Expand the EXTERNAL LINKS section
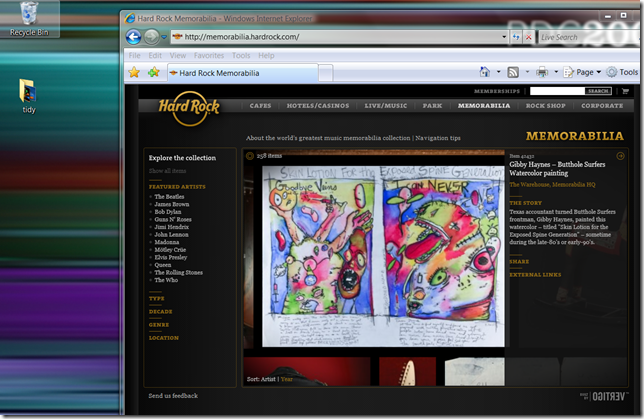The image size is (644, 419). (x=535, y=275)
